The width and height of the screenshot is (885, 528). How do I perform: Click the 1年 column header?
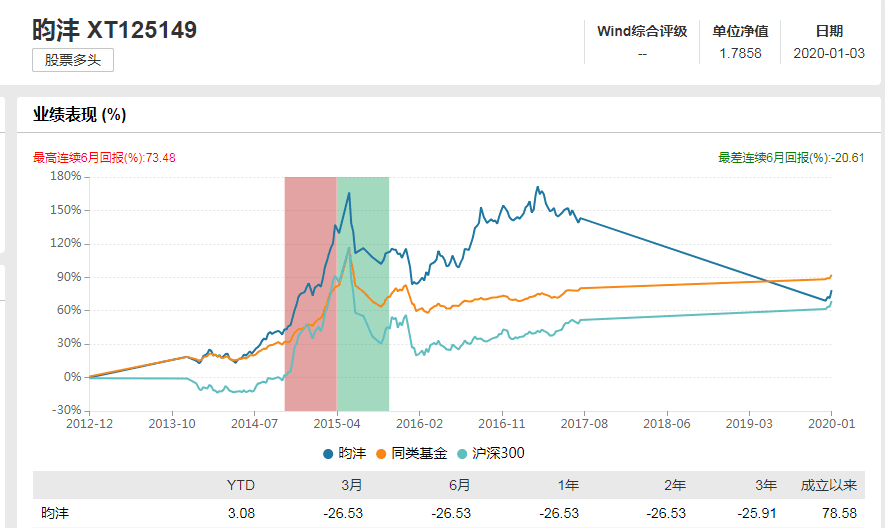(x=568, y=485)
